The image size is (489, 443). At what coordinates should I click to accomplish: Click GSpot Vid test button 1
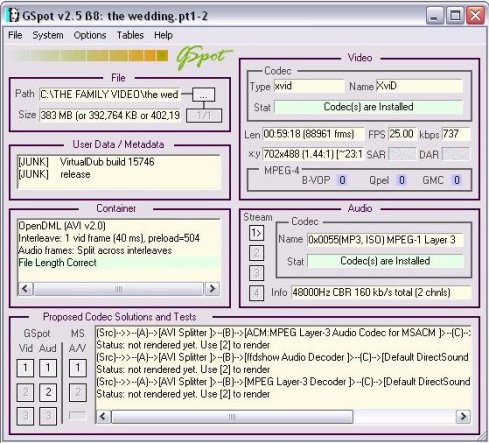(25, 368)
